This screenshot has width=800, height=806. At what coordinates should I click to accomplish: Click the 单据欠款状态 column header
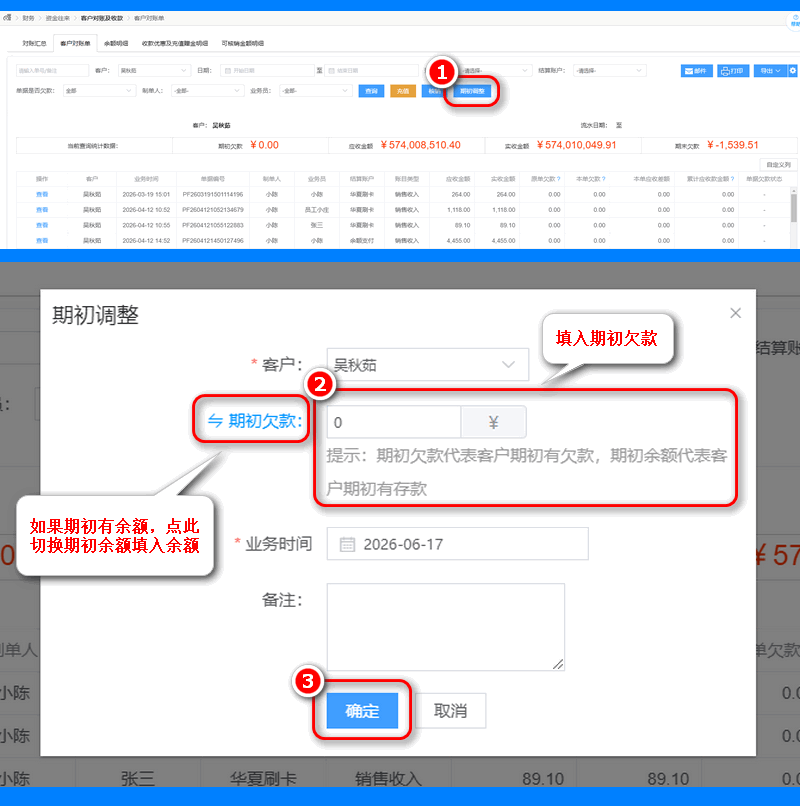coord(764,179)
